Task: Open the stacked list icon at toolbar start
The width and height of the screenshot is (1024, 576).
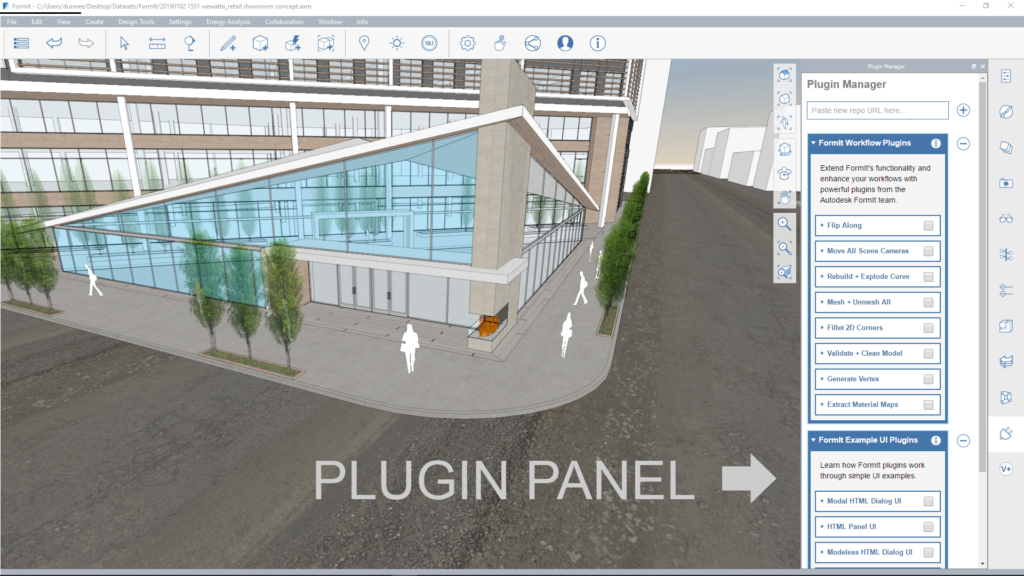Action: [x=22, y=43]
